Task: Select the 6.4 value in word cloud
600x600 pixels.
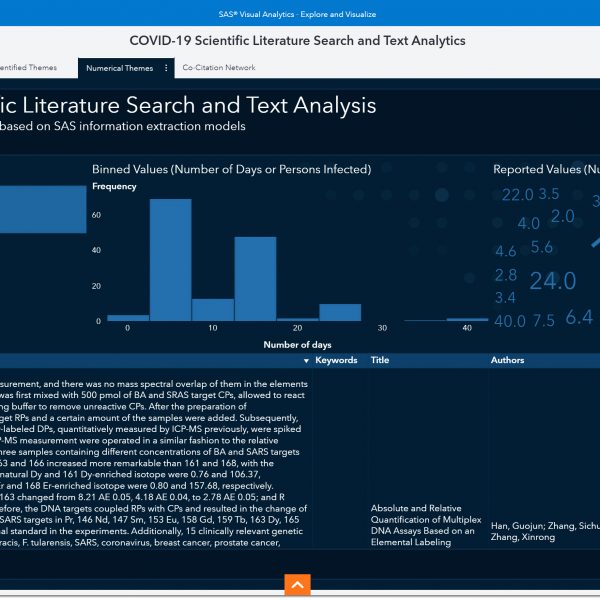Action: [579, 317]
